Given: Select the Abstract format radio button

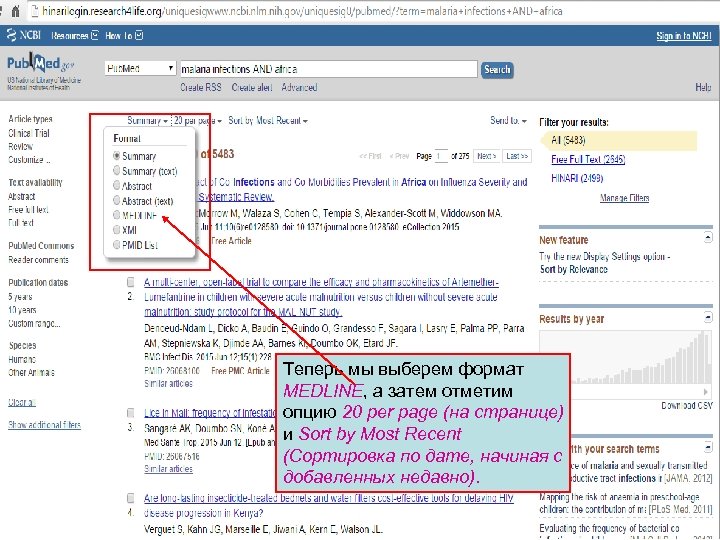Looking at the screenshot, I should click(117, 186).
